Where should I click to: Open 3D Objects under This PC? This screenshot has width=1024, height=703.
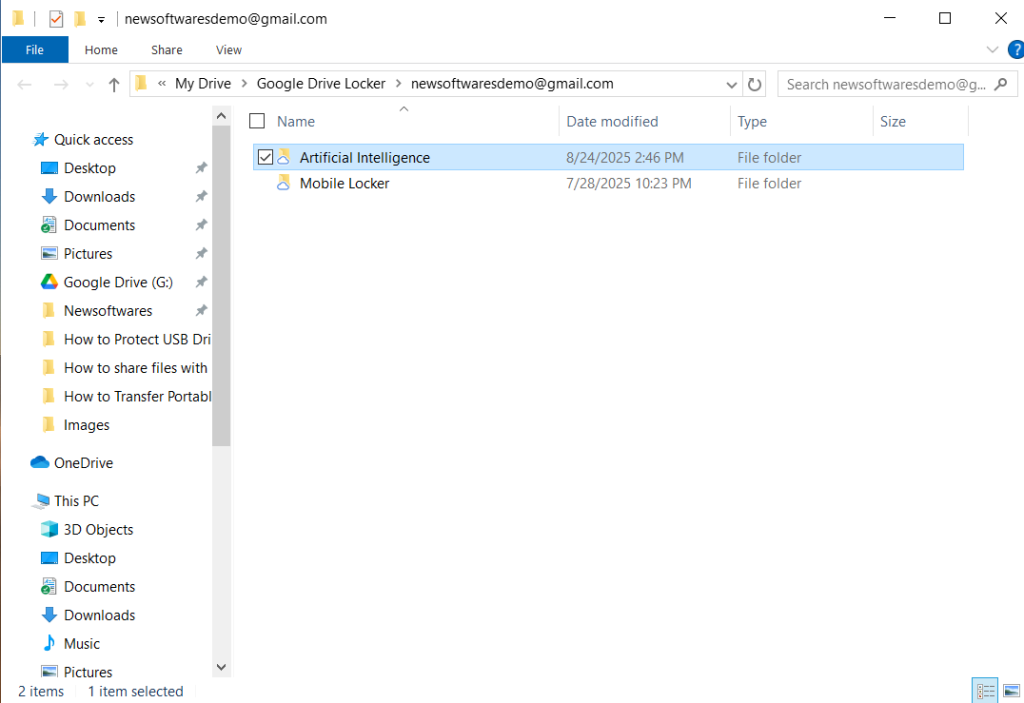coord(98,530)
